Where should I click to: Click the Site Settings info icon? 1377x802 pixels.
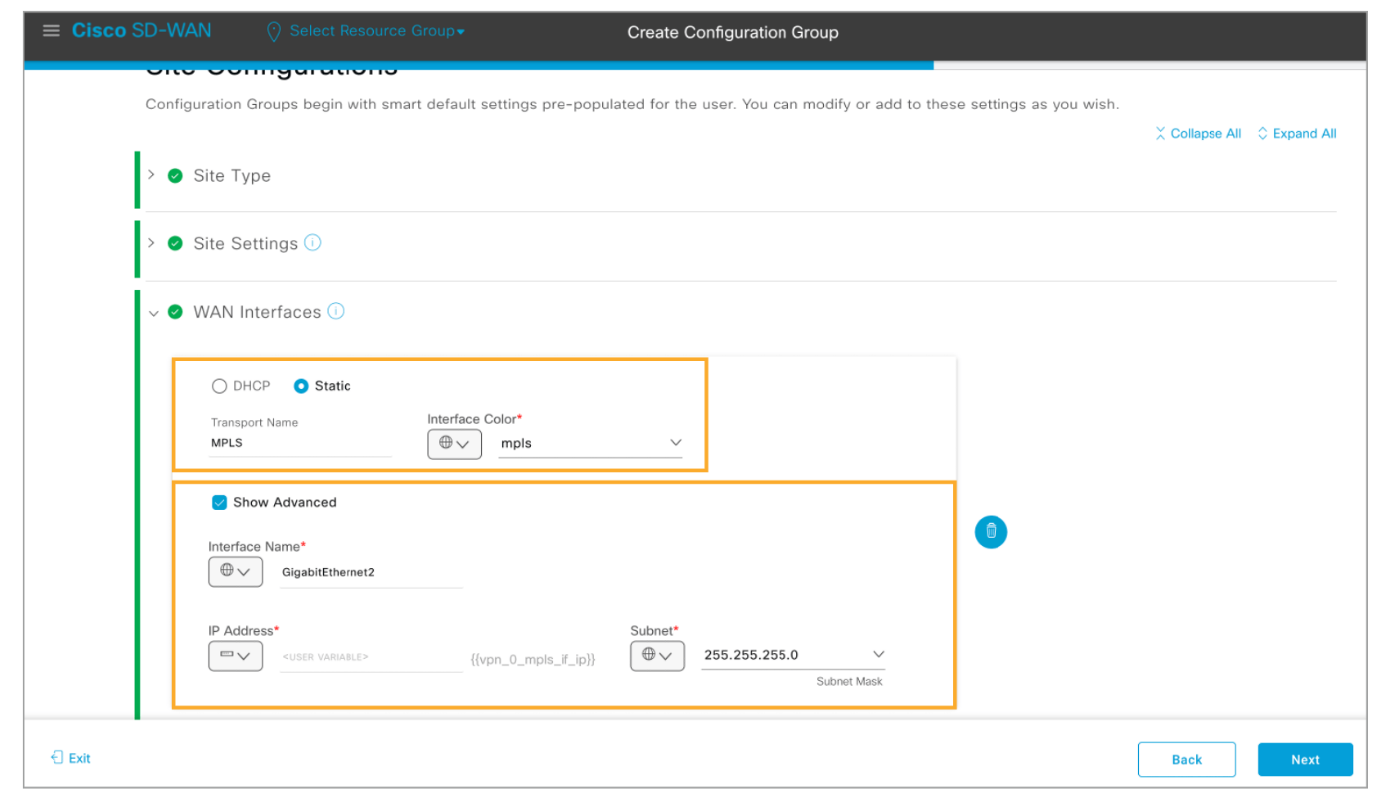coord(313,243)
